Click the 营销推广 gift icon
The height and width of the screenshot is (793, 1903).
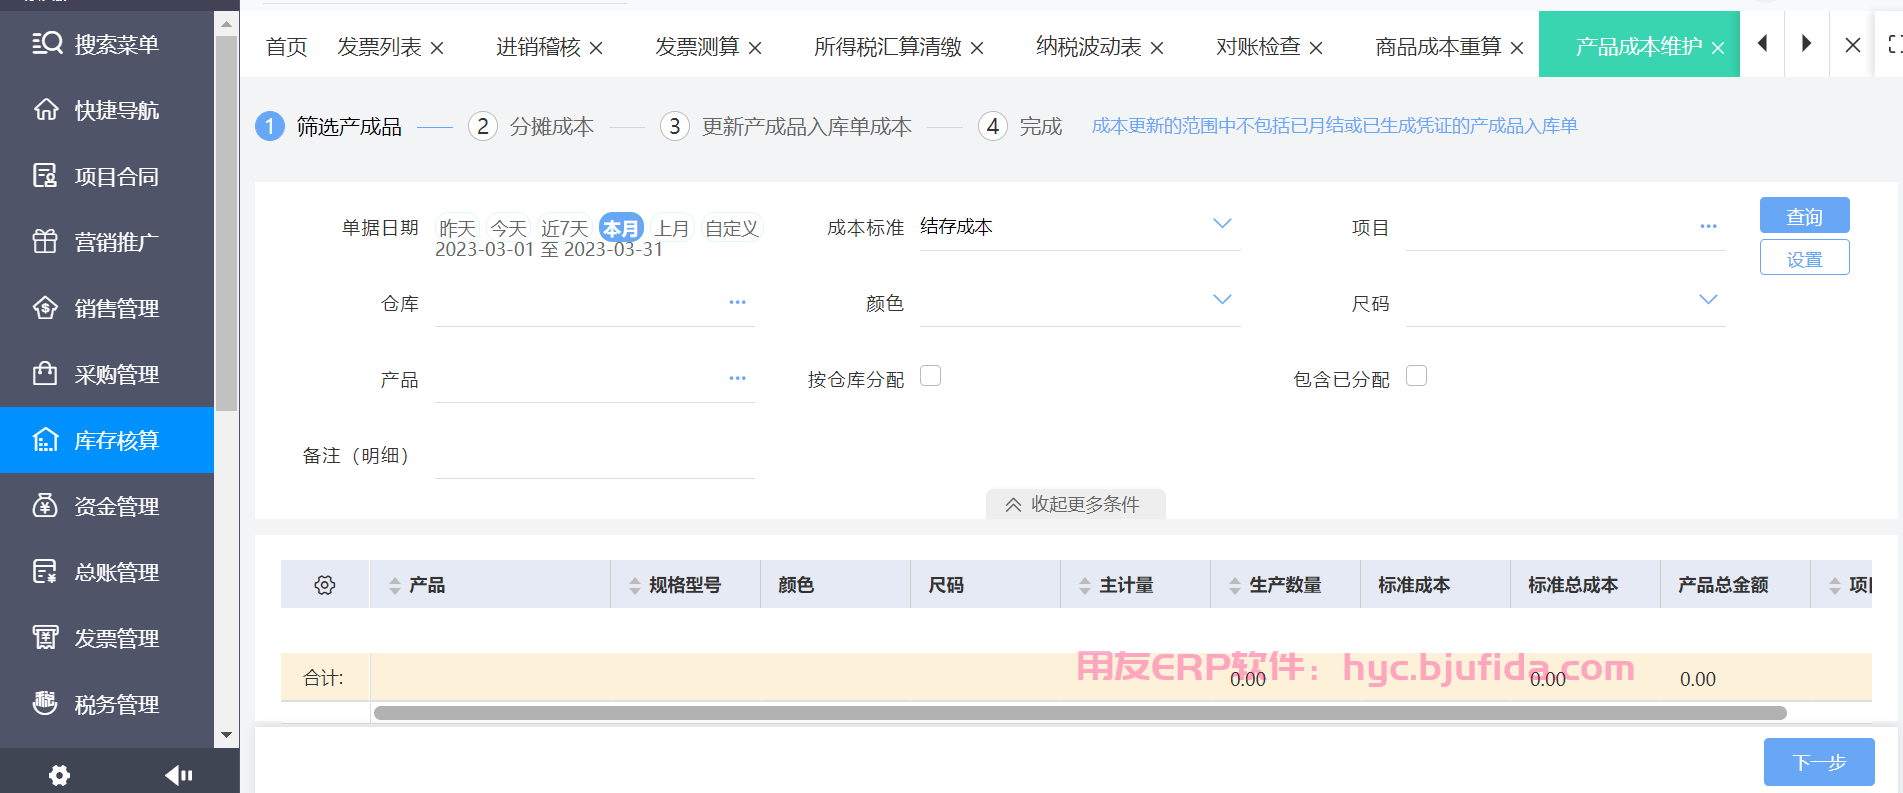(46, 241)
